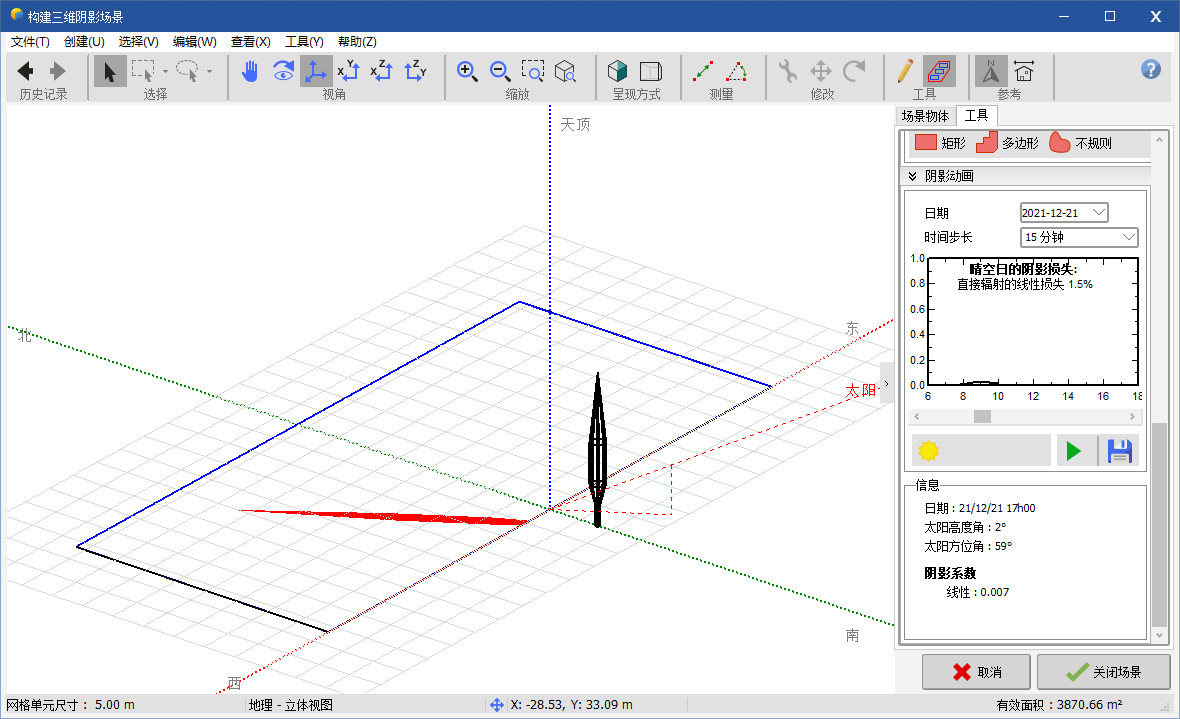Image resolution: width=1180 pixels, height=719 pixels.
Task: Select the angle measurement tool
Action: pyautogui.click(x=736, y=72)
